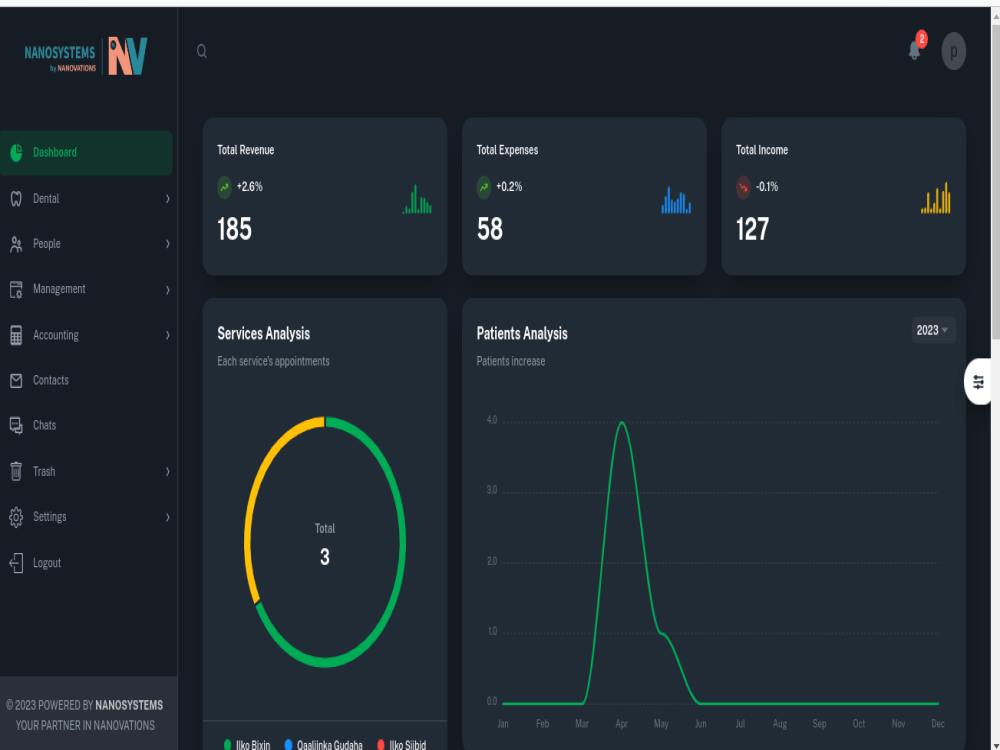
Task: Click the scrollbar down arrow
Action: (996, 745)
